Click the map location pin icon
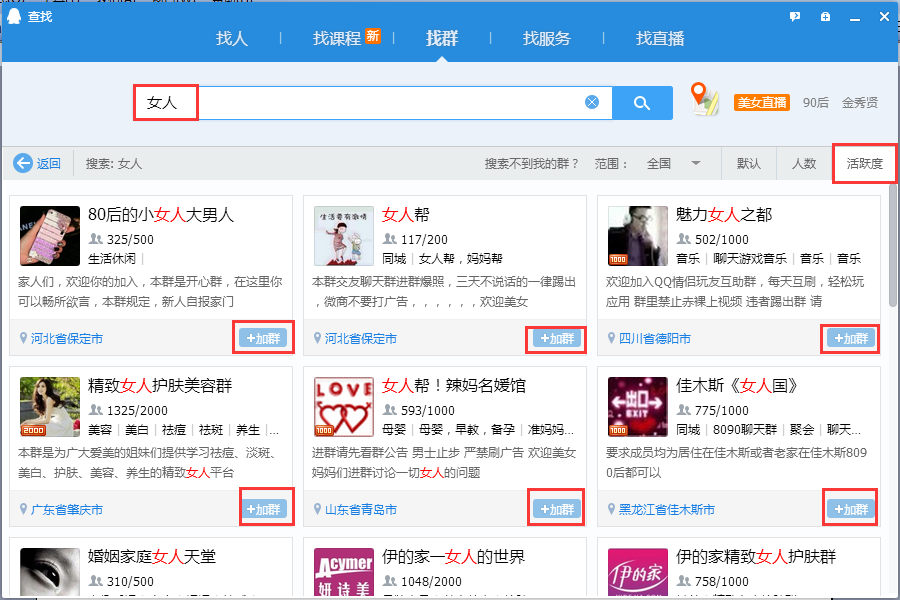This screenshot has width=900, height=600. tap(704, 99)
